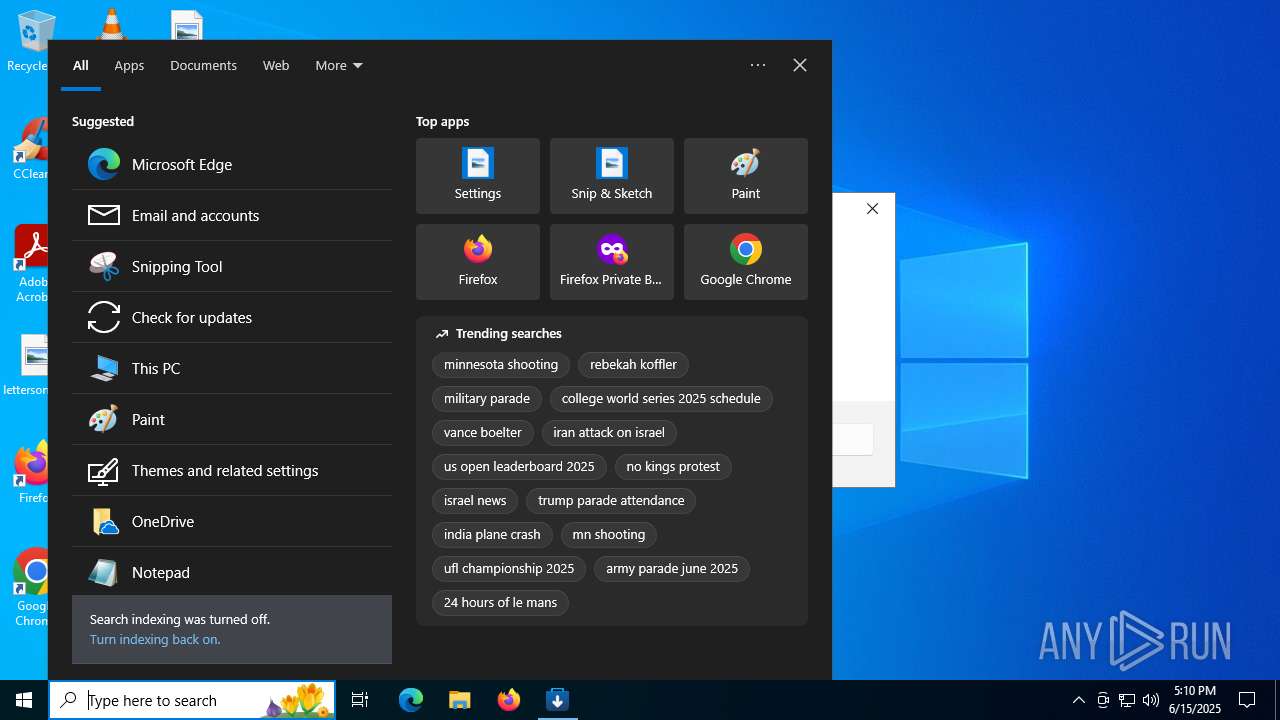Expand the More filter dropdown
Image resolution: width=1280 pixels, height=720 pixels.
click(x=339, y=66)
